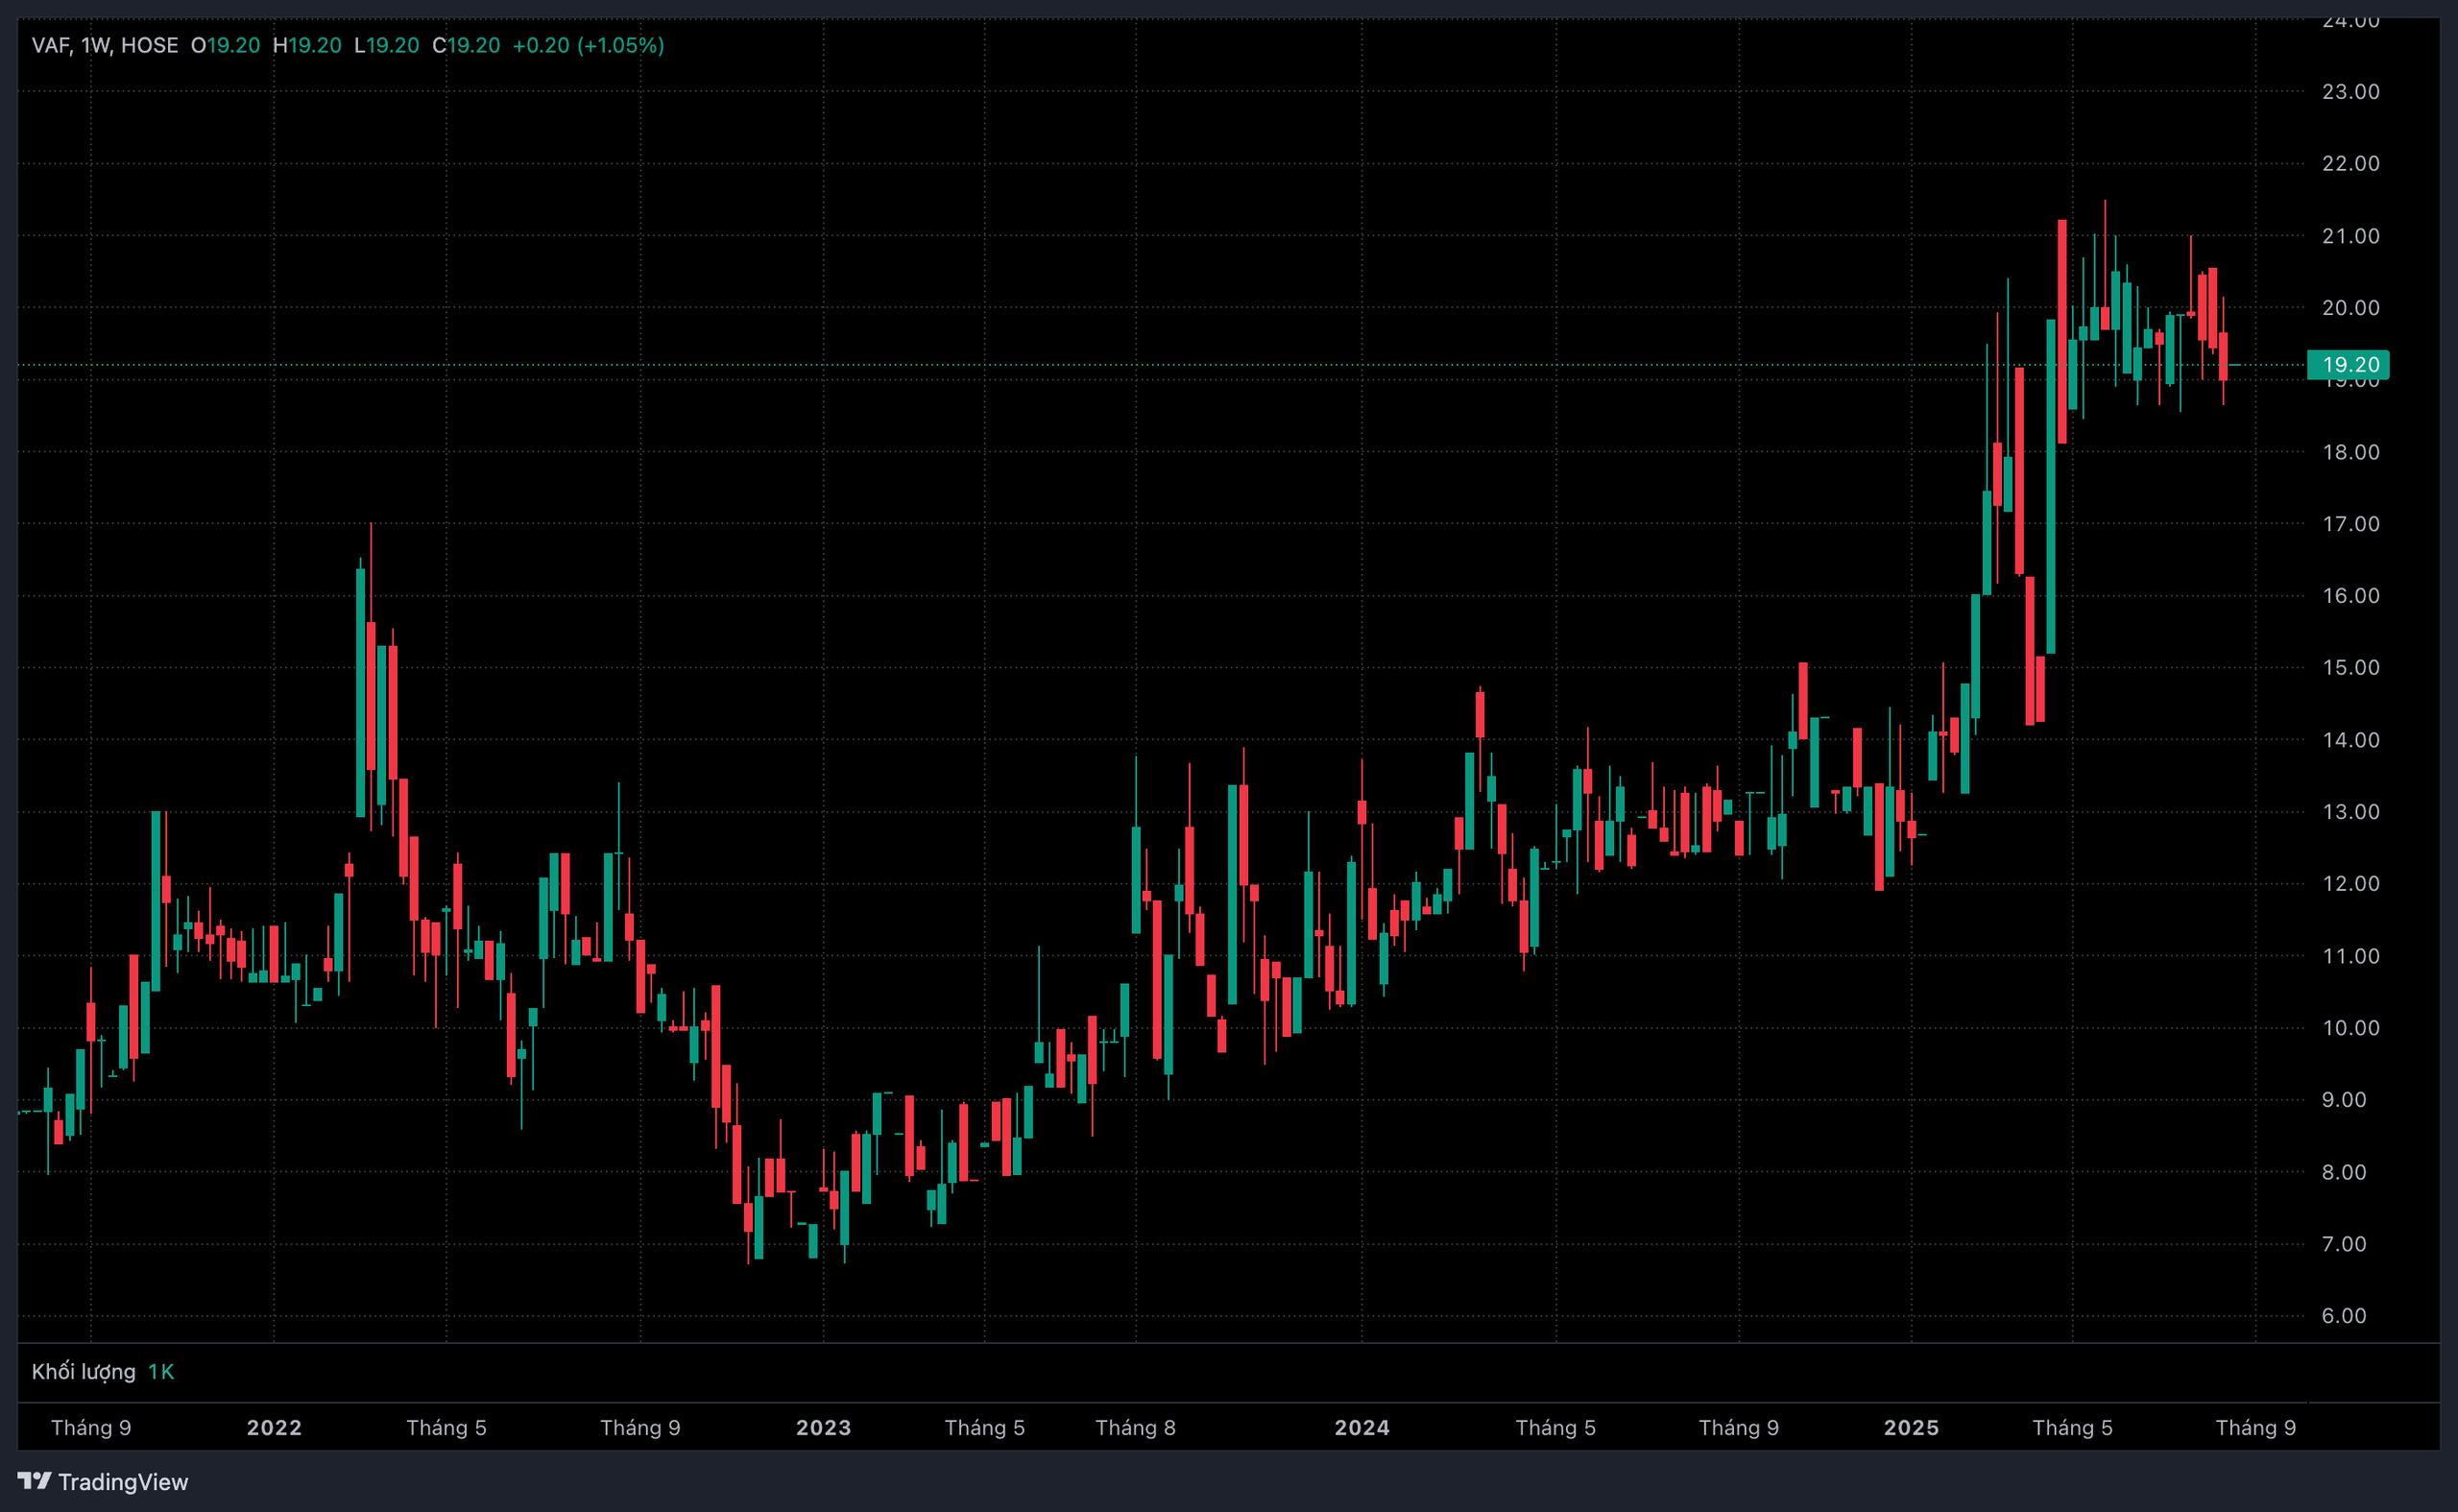Click the 2025 time axis label
Image resolution: width=2458 pixels, height=1512 pixels.
pyautogui.click(x=1911, y=1427)
